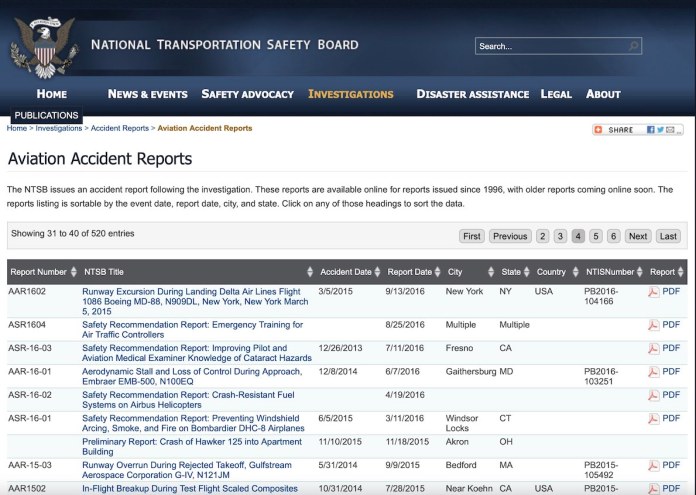This screenshot has height=495, width=696.
Task: Click the SHARE button label
Action: [x=621, y=130]
